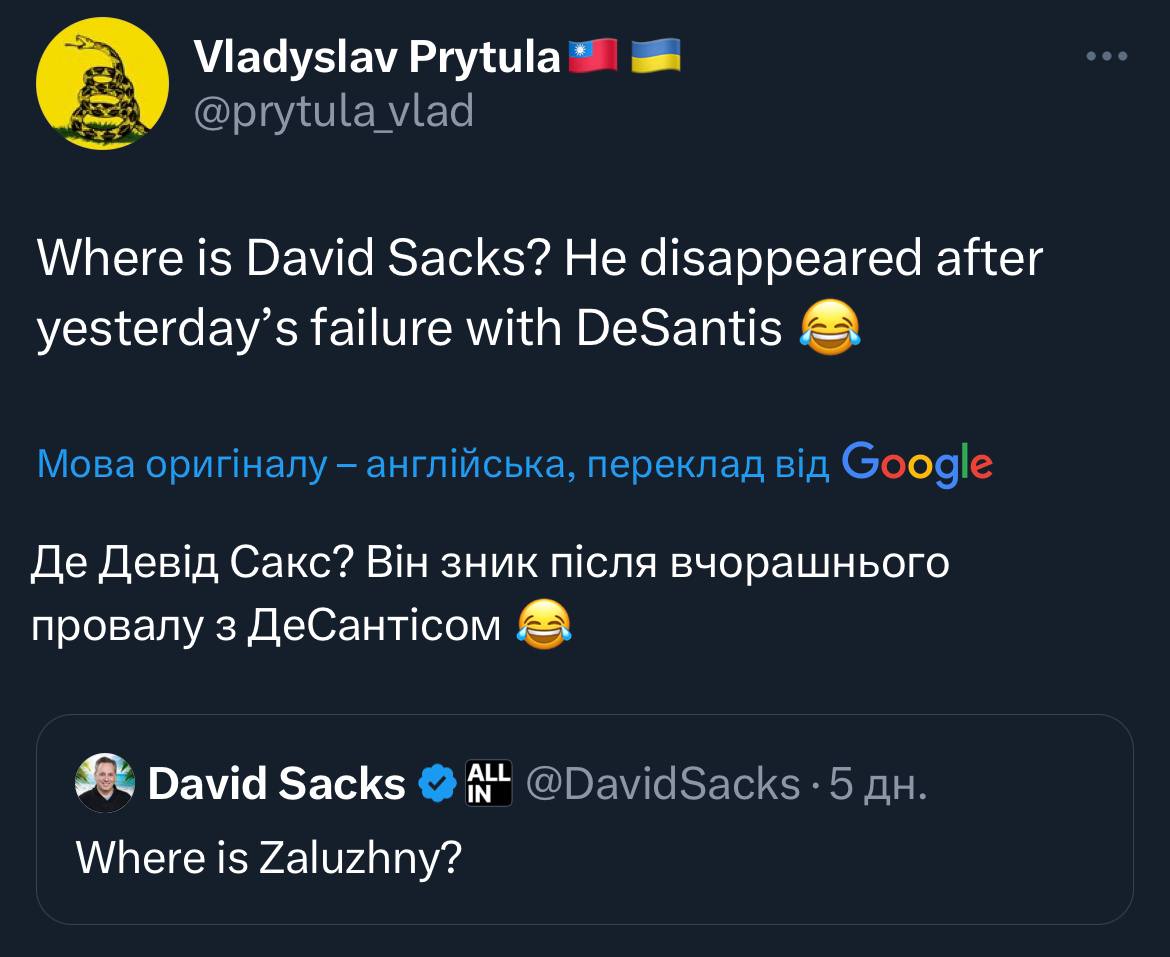This screenshot has height=957, width=1170.
Task: Click the Taiwan flag emoji beside the name
Action: pyautogui.click(x=593, y=56)
